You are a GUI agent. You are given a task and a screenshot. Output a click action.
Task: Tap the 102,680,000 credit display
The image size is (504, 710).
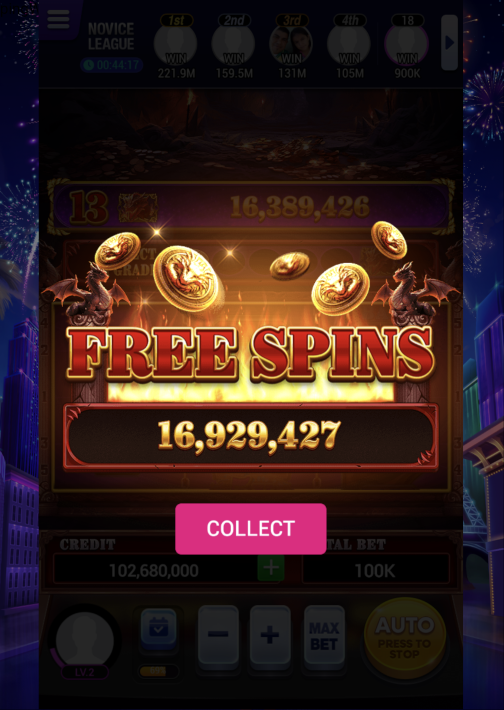click(154, 571)
